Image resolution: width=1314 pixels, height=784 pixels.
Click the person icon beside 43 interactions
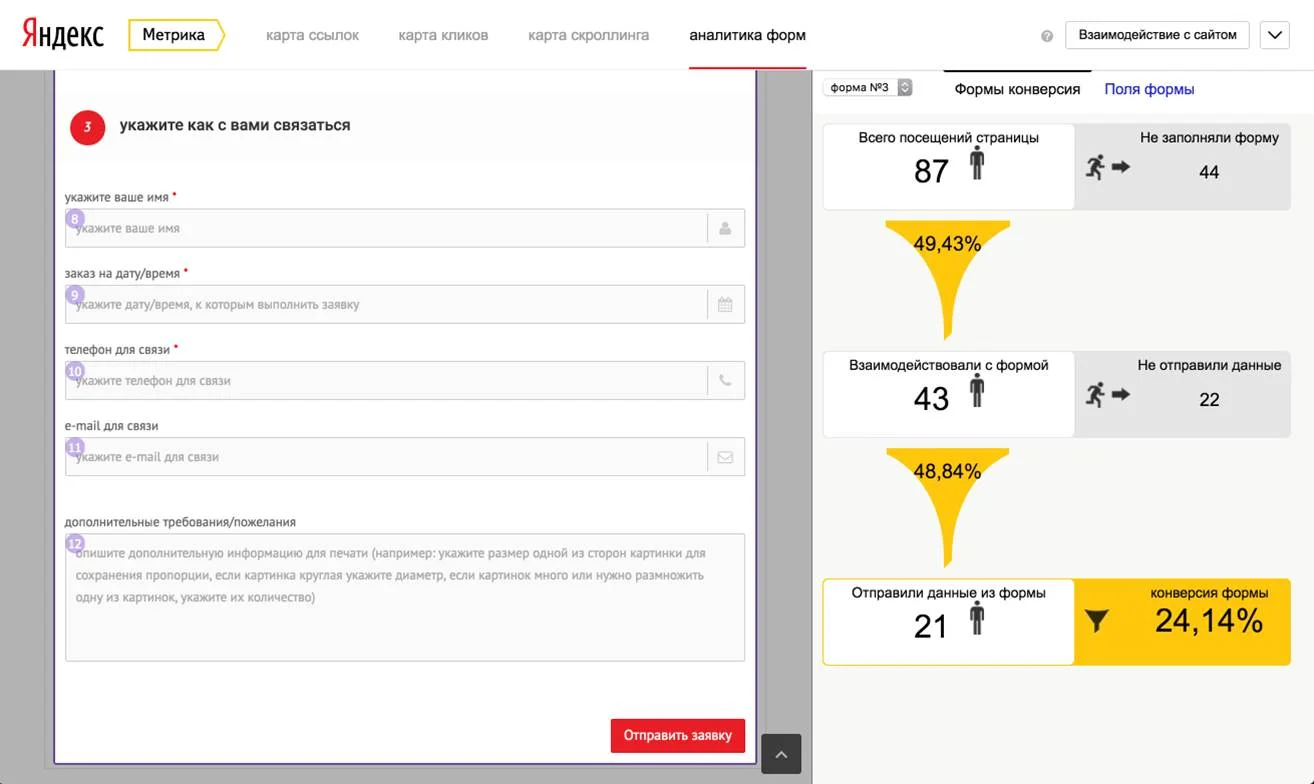(x=977, y=391)
